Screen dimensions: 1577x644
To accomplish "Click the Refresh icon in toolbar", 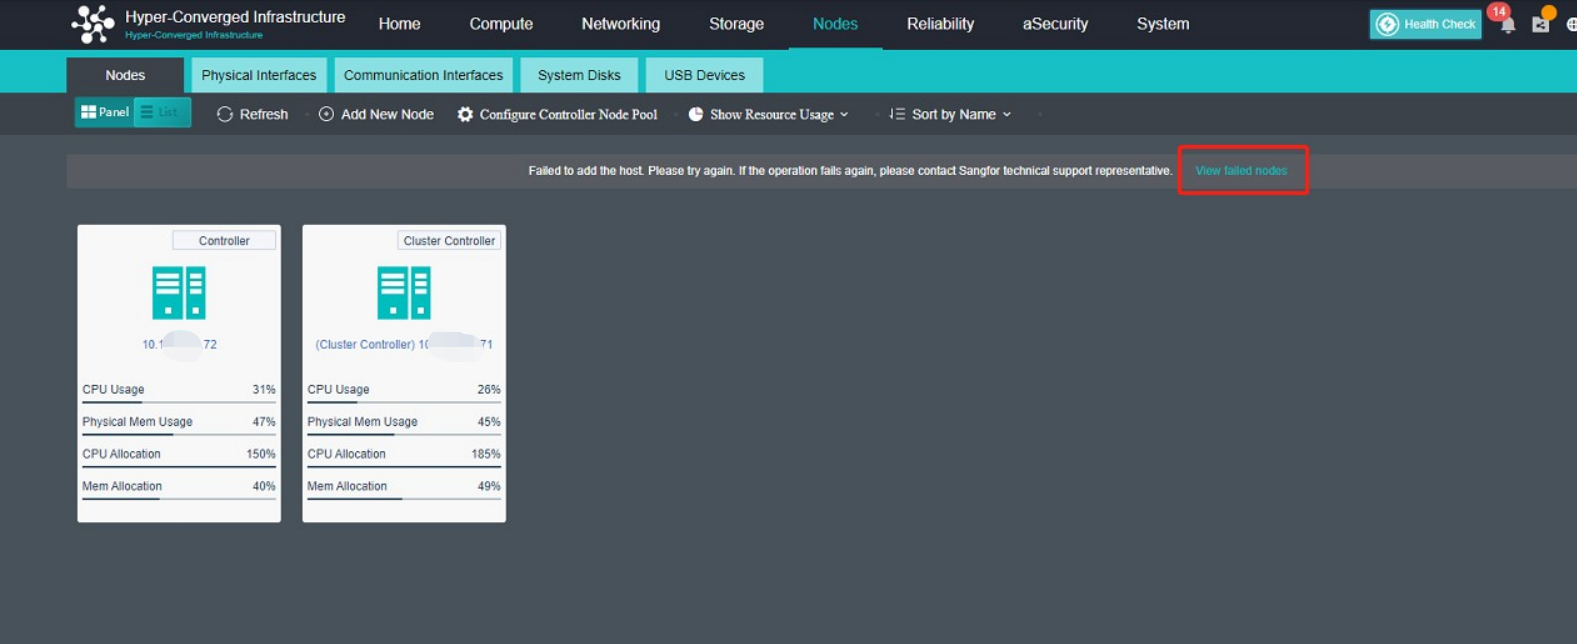I will coord(225,114).
